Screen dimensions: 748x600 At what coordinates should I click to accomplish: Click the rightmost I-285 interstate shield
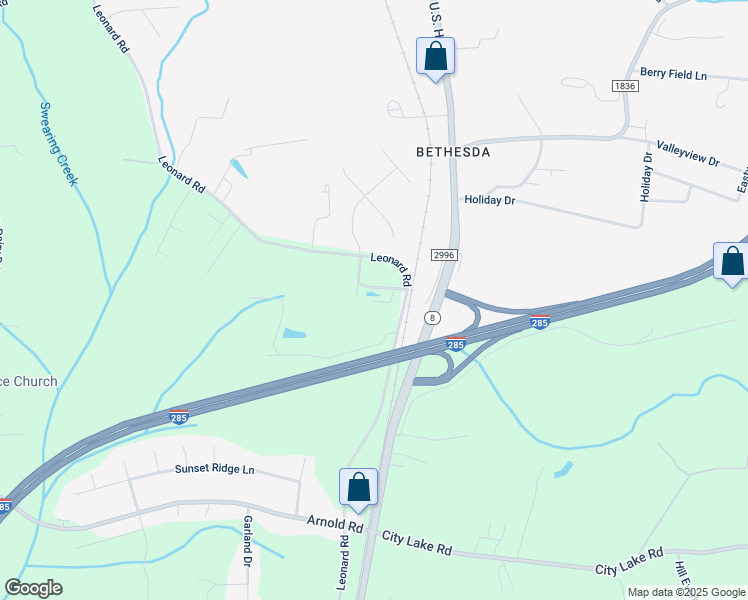pos(540,322)
